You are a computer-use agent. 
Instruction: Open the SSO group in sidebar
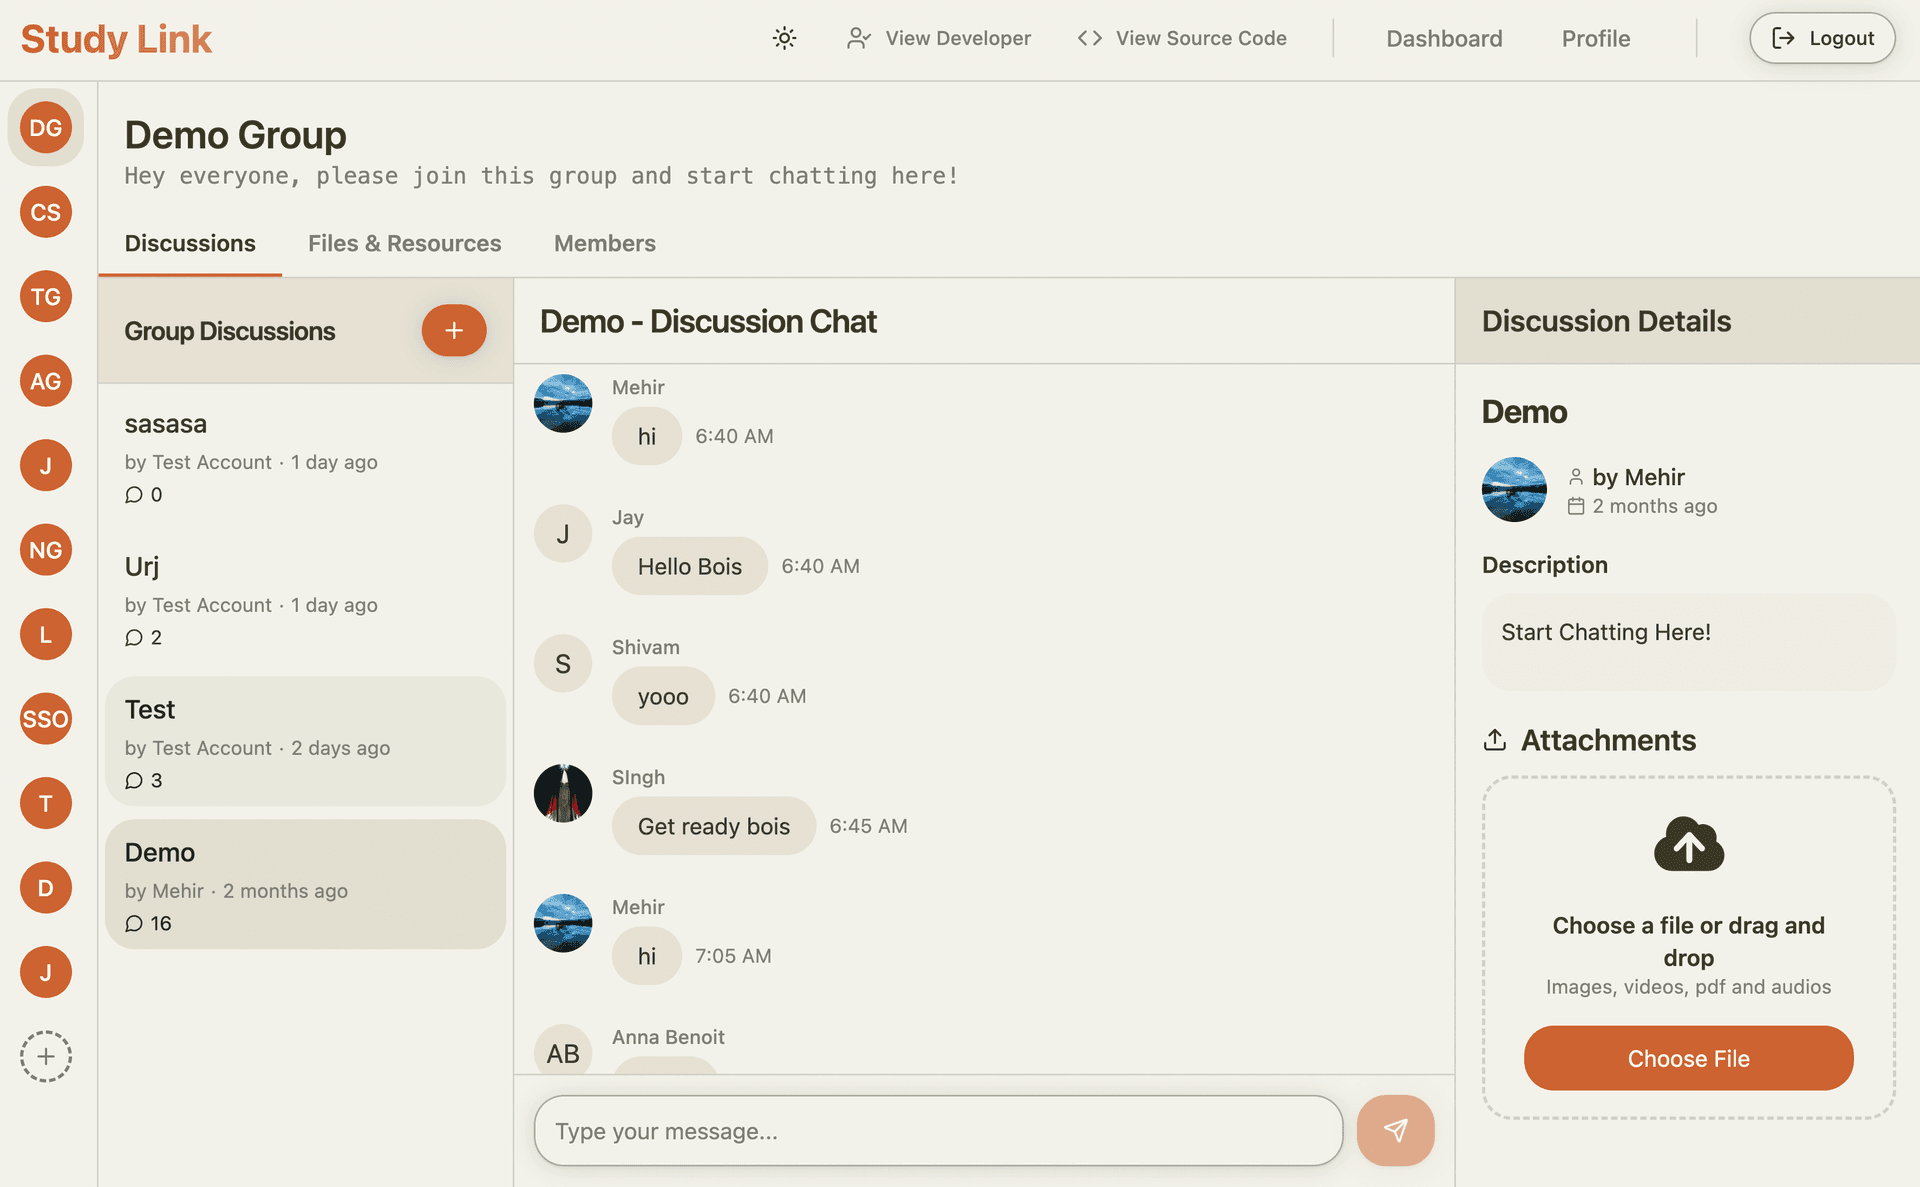tap(46, 719)
